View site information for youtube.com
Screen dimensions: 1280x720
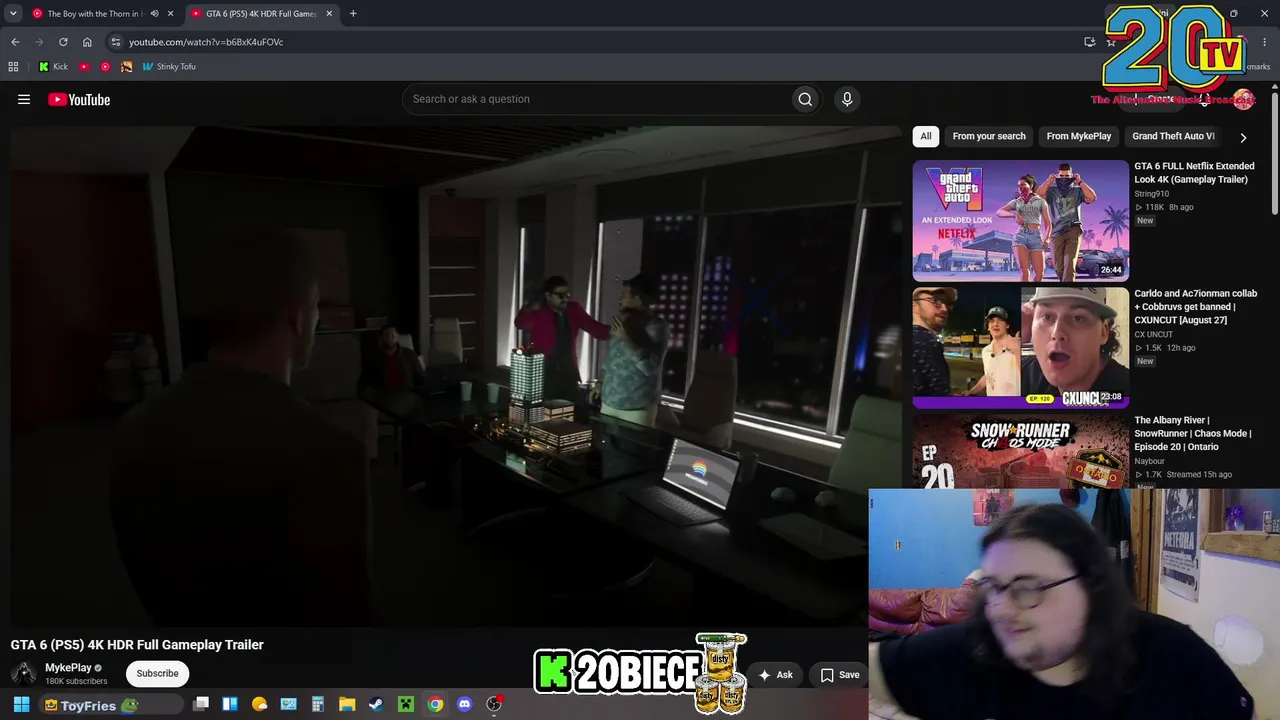pyautogui.click(x=116, y=42)
